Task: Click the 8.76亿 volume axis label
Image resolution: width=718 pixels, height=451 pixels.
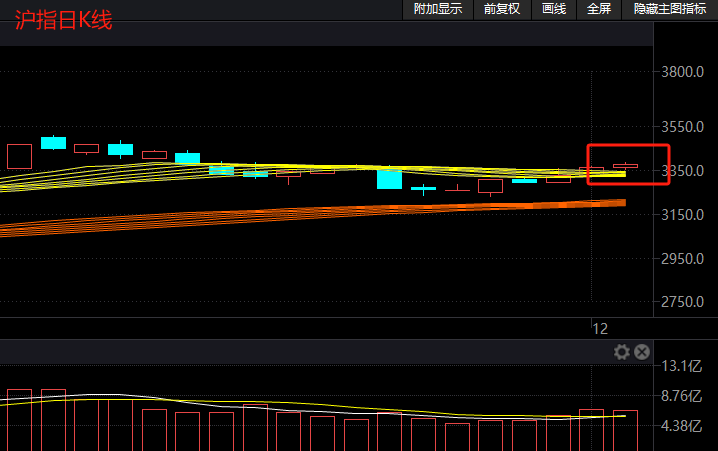Action: (x=681, y=396)
